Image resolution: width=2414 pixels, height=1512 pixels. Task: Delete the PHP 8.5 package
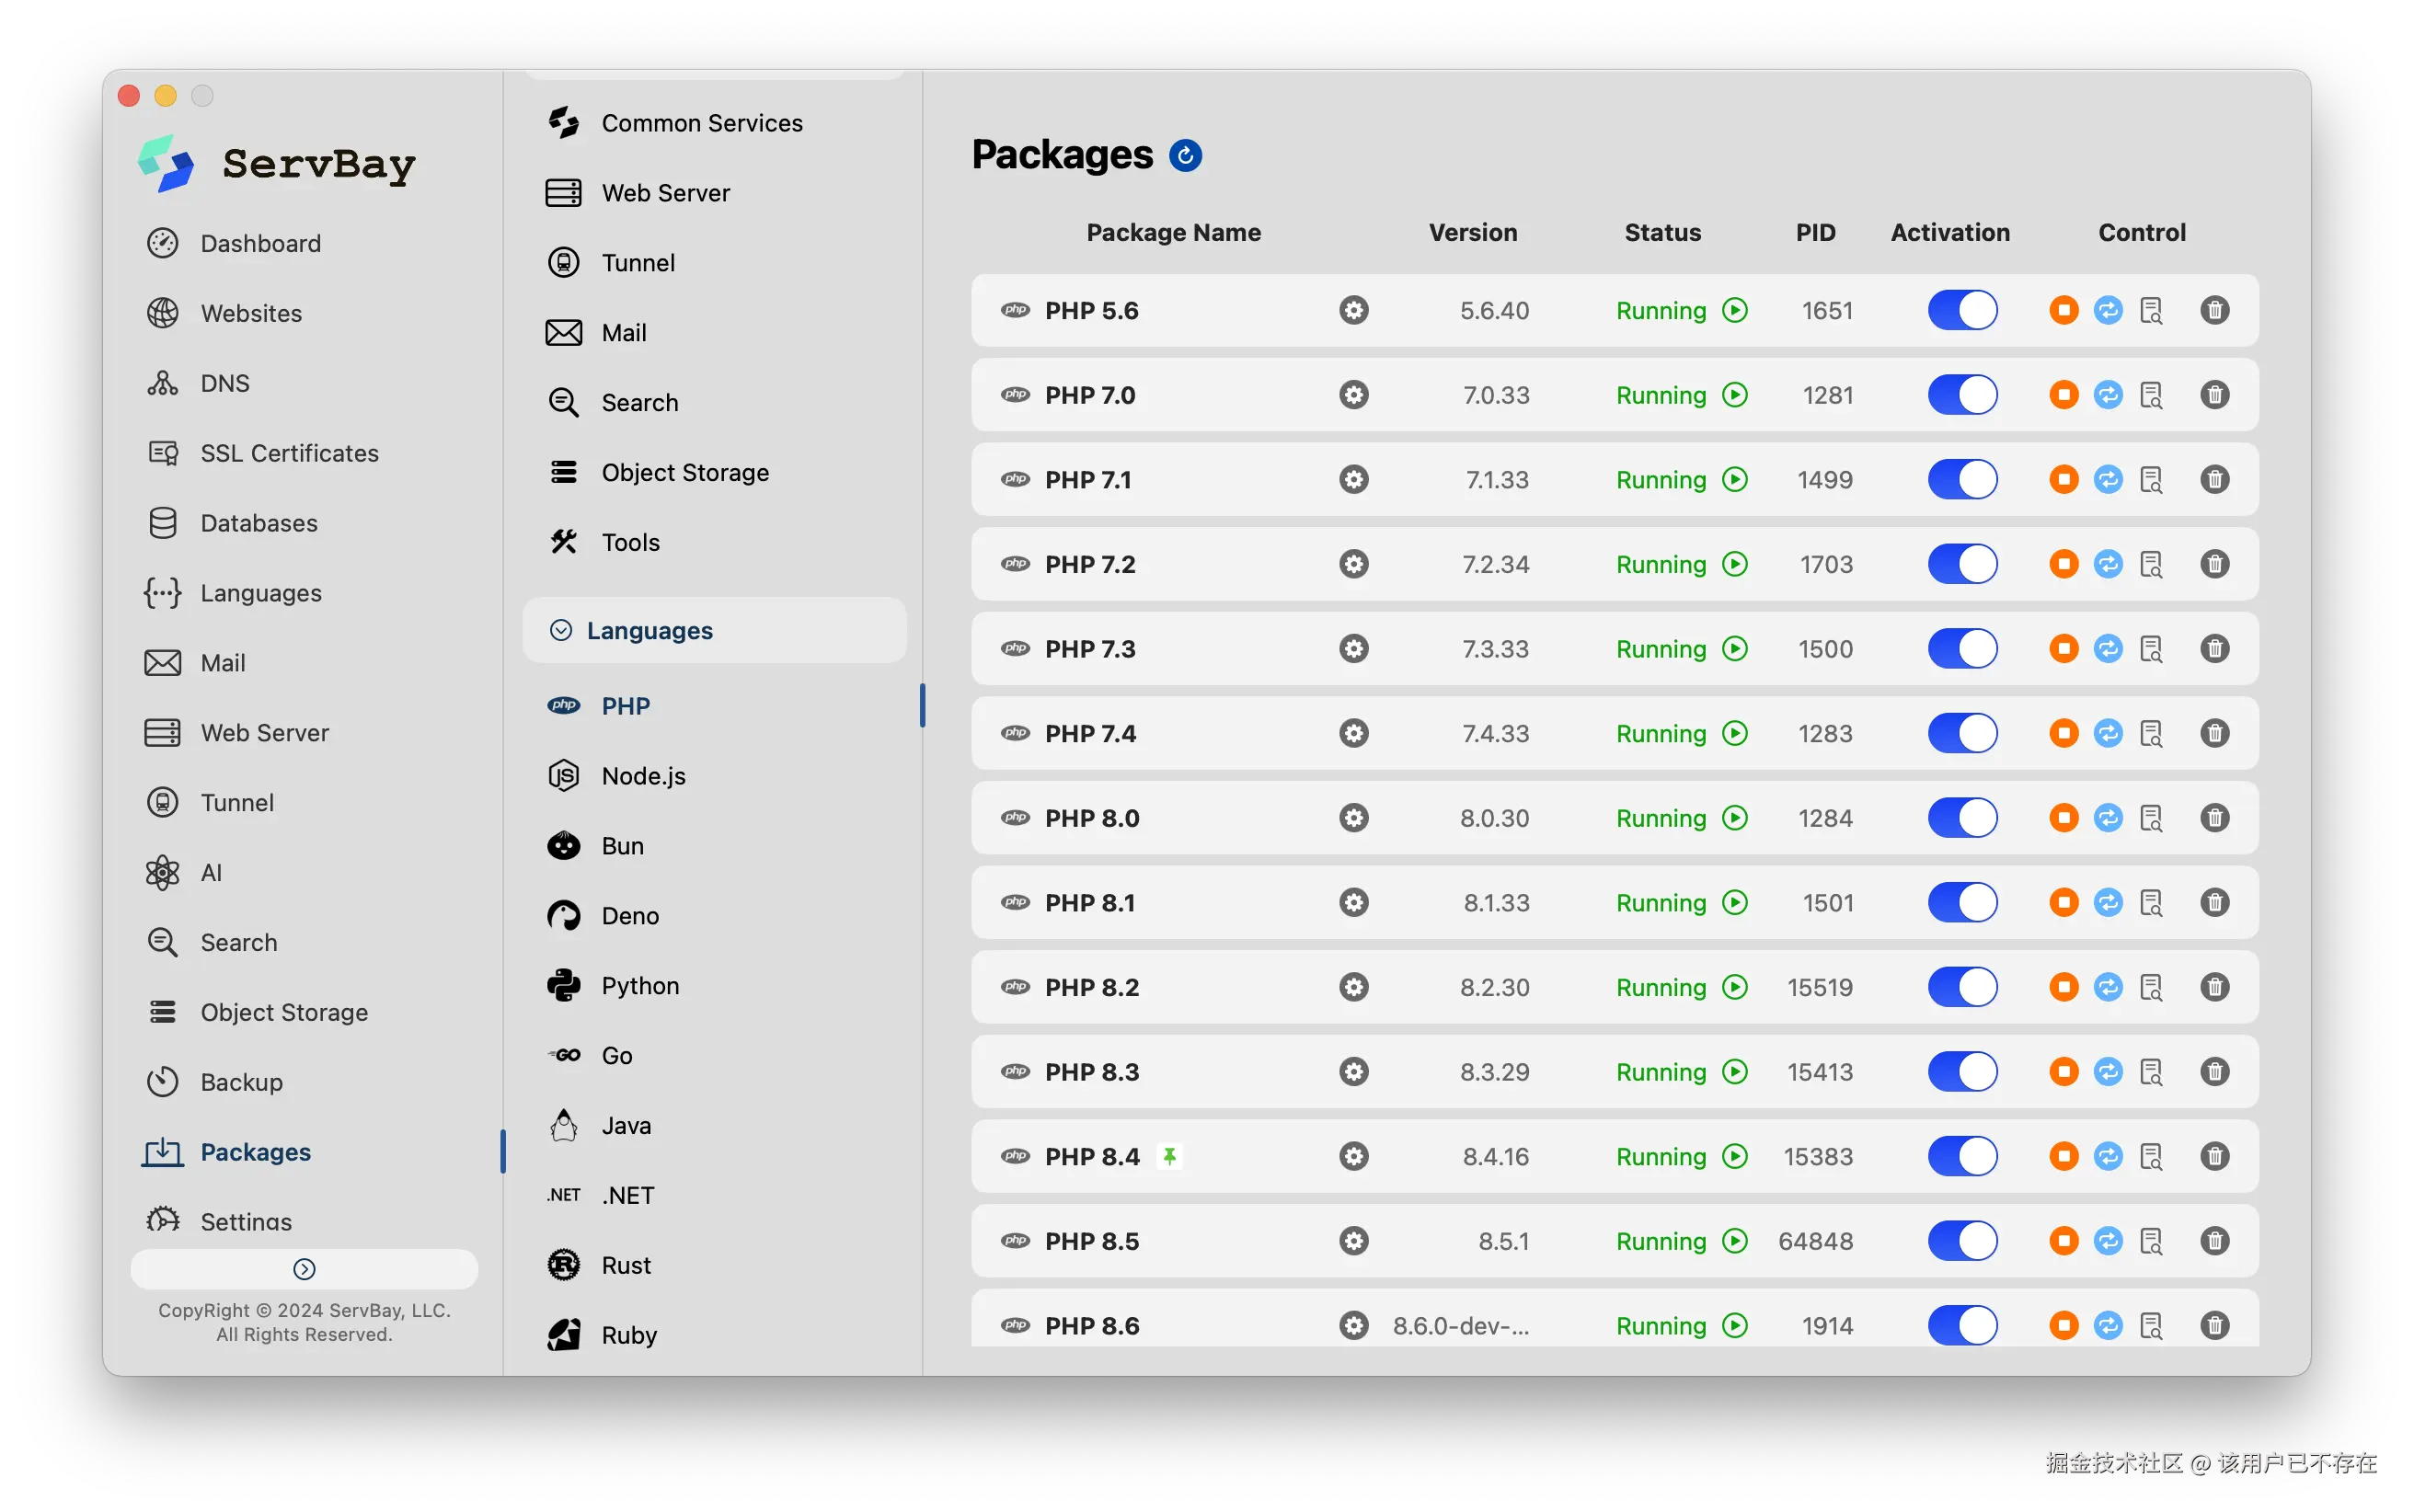point(2214,1241)
